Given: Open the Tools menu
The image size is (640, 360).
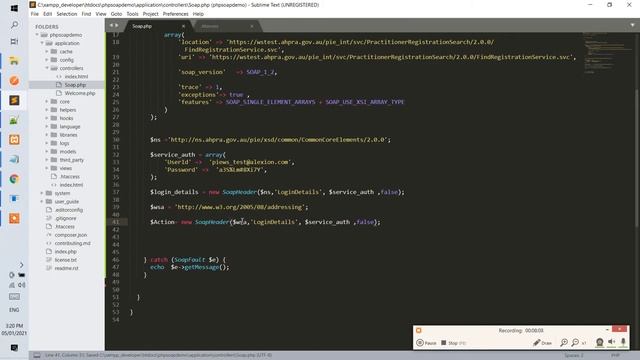Looking at the screenshot, I should (x=132, y=14).
